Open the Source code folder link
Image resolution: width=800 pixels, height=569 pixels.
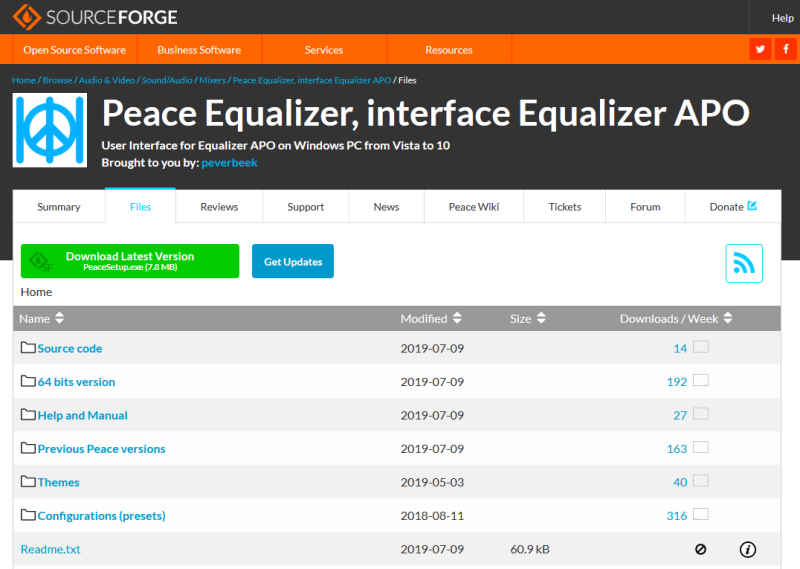click(70, 348)
